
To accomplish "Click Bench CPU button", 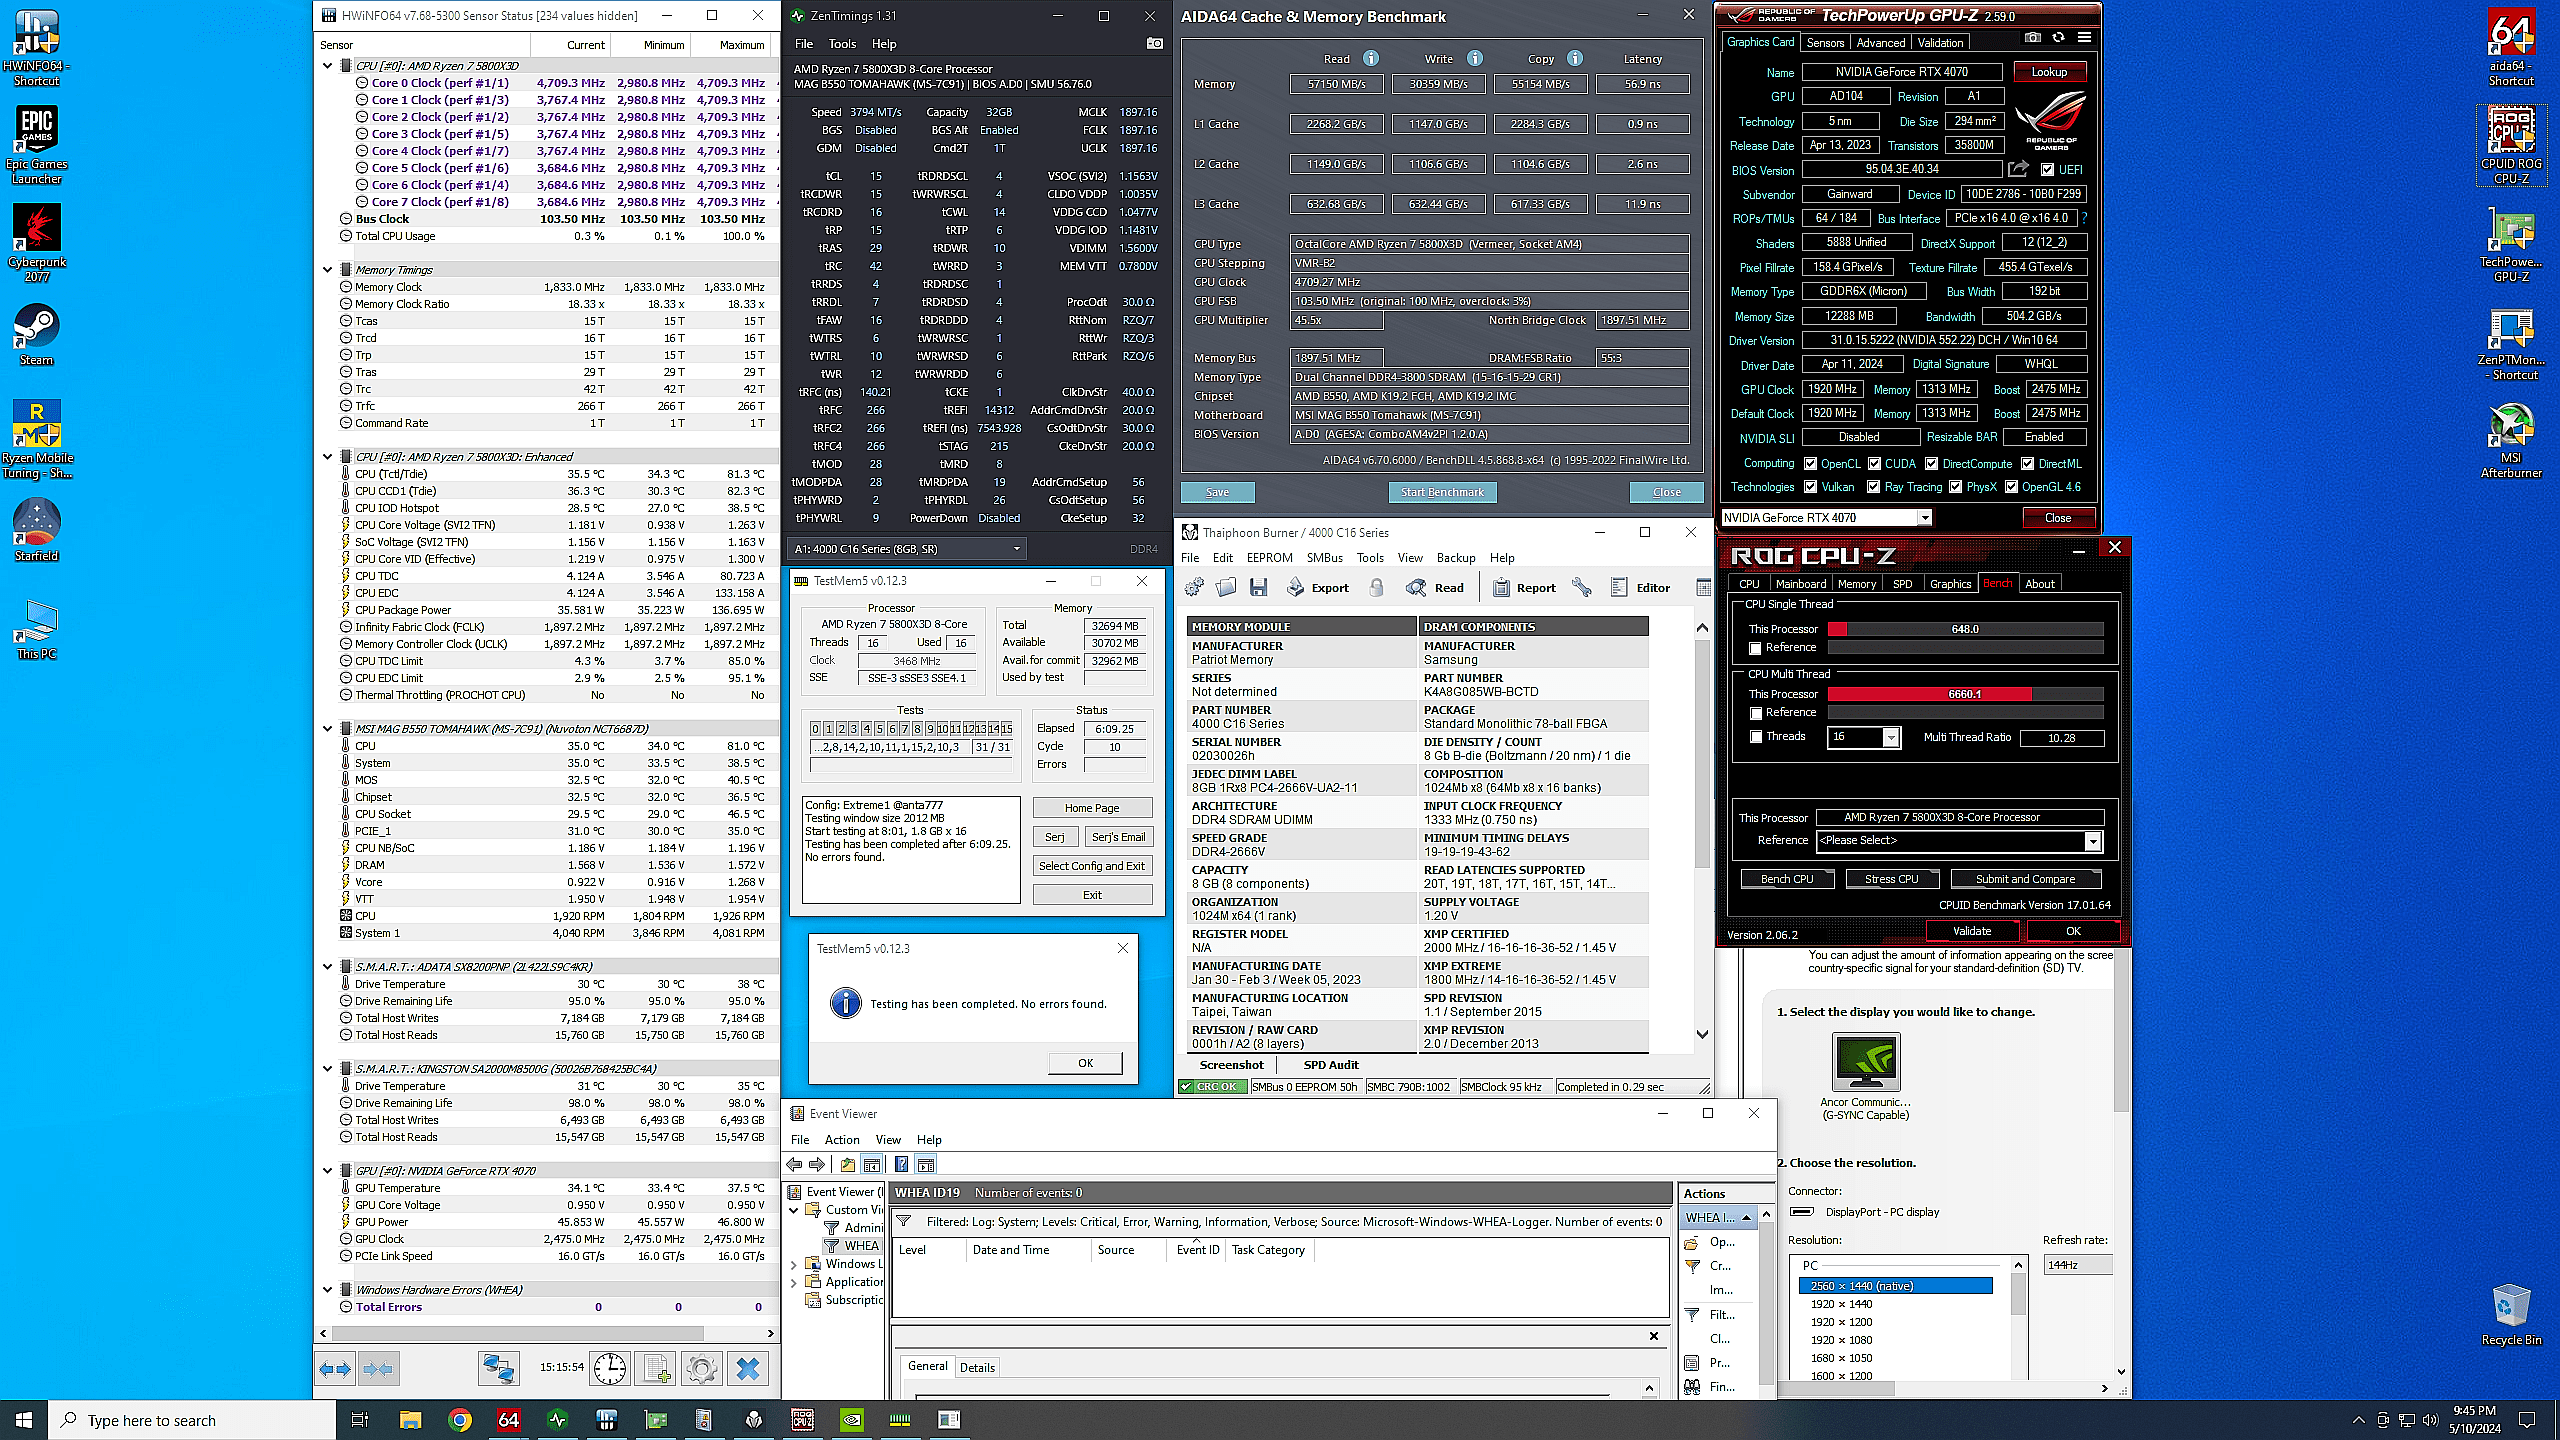I will click(x=1787, y=879).
